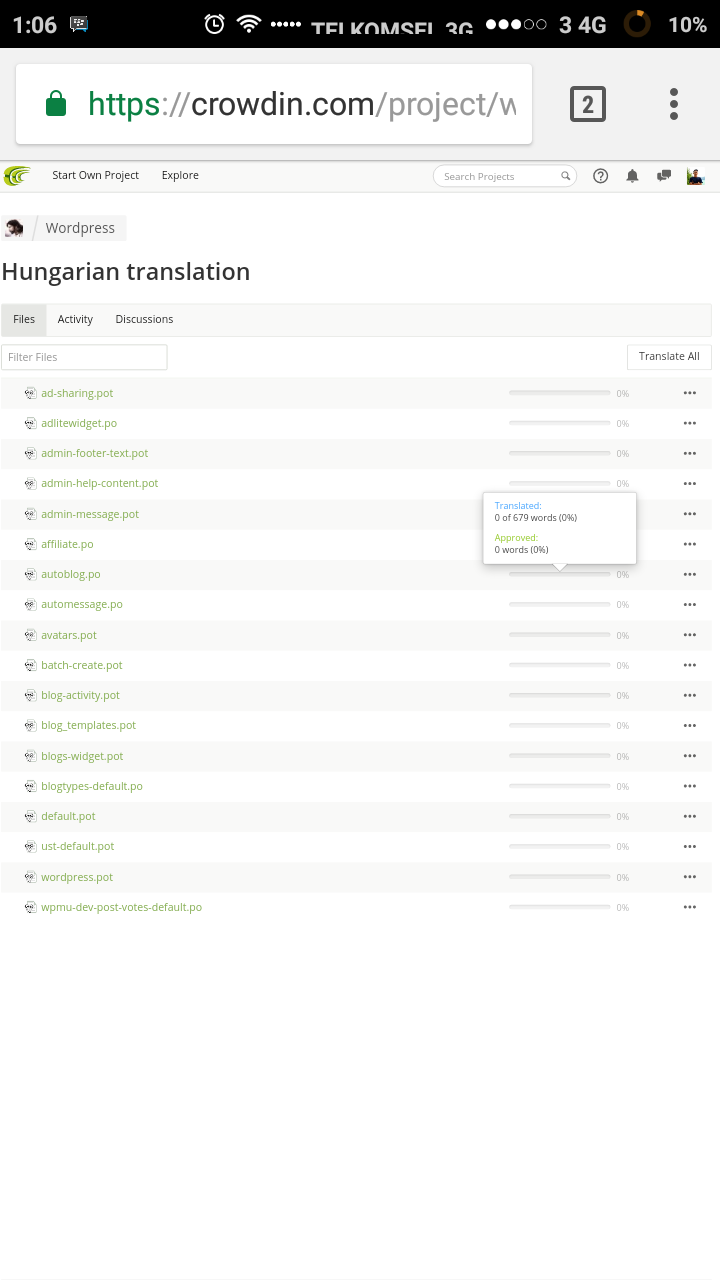Open the notifications bell icon
The image size is (720, 1280).
point(632,176)
